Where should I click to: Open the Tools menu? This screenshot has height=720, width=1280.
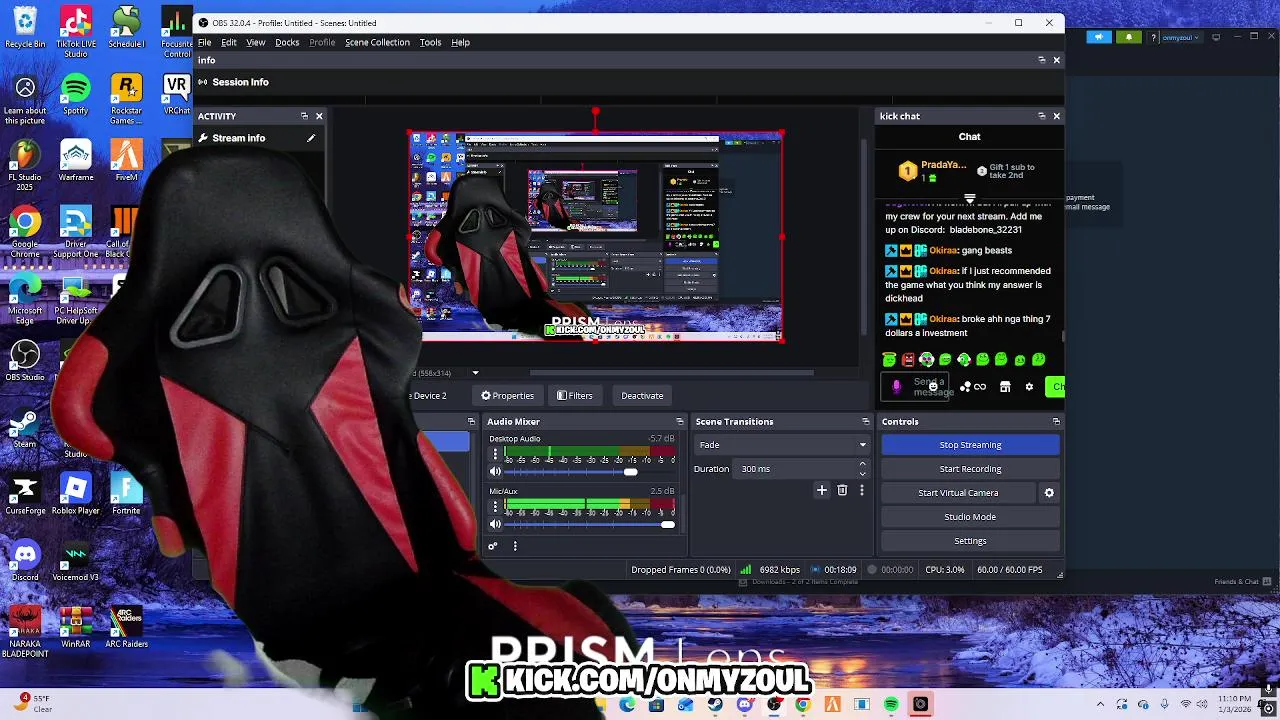point(430,42)
